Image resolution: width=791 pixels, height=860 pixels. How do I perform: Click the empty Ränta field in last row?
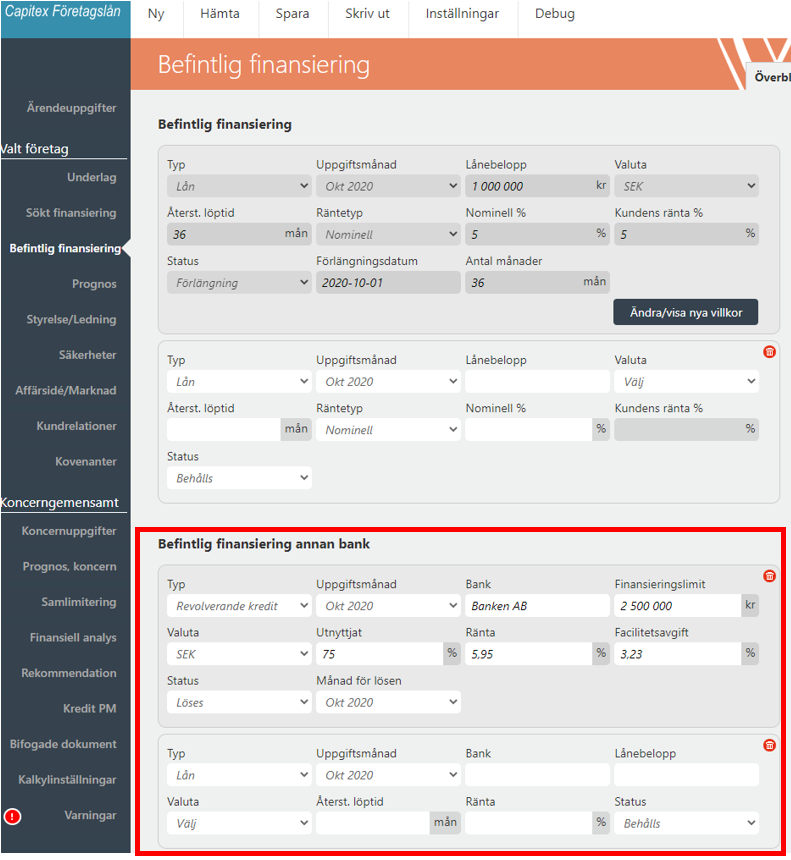click(529, 823)
